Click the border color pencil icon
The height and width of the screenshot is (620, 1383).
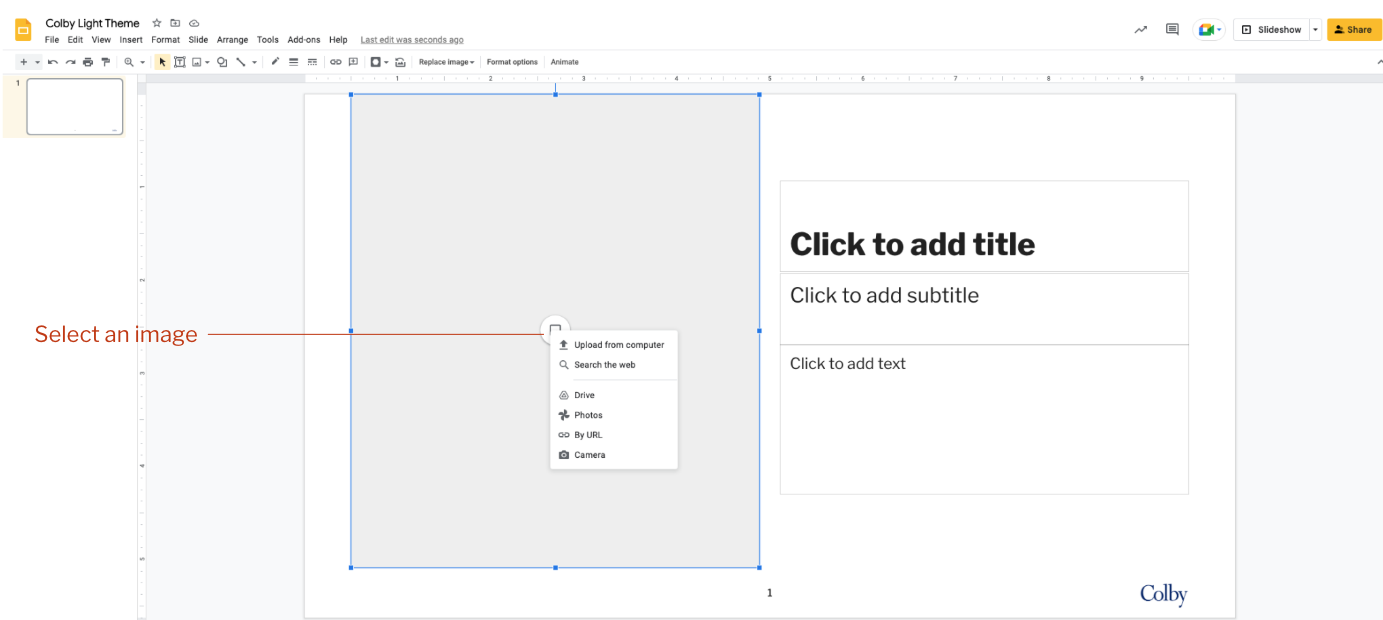[x=275, y=62]
